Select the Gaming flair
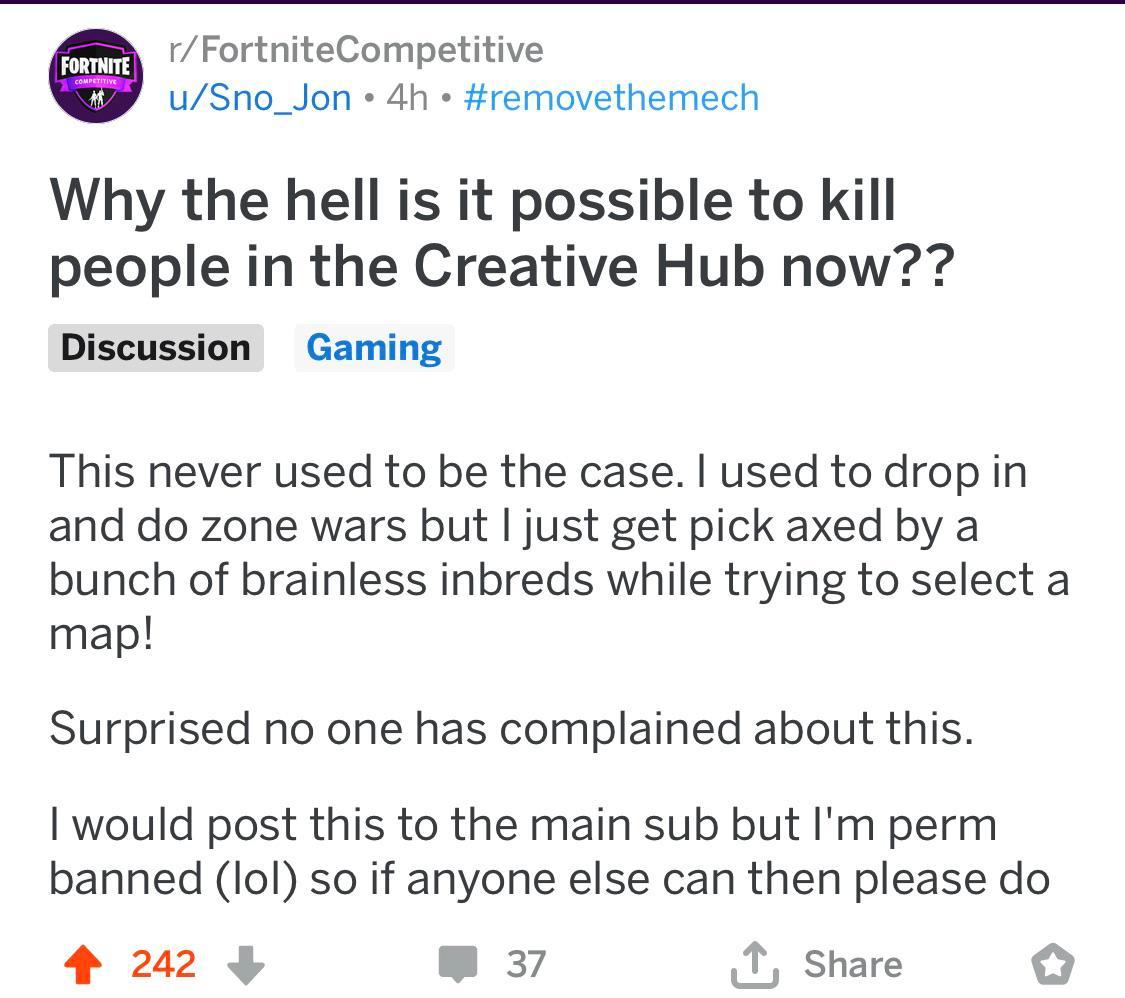1125x998 pixels. coord(374,347)
